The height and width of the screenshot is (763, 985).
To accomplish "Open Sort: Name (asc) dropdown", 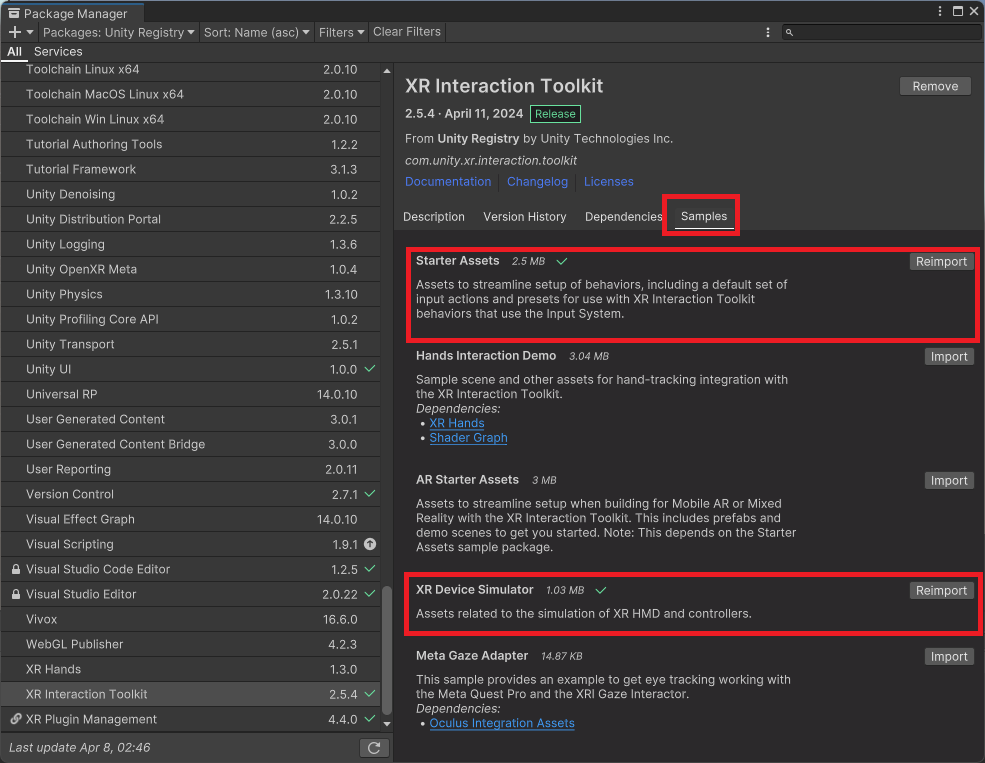I will click(x=256, y=32).
